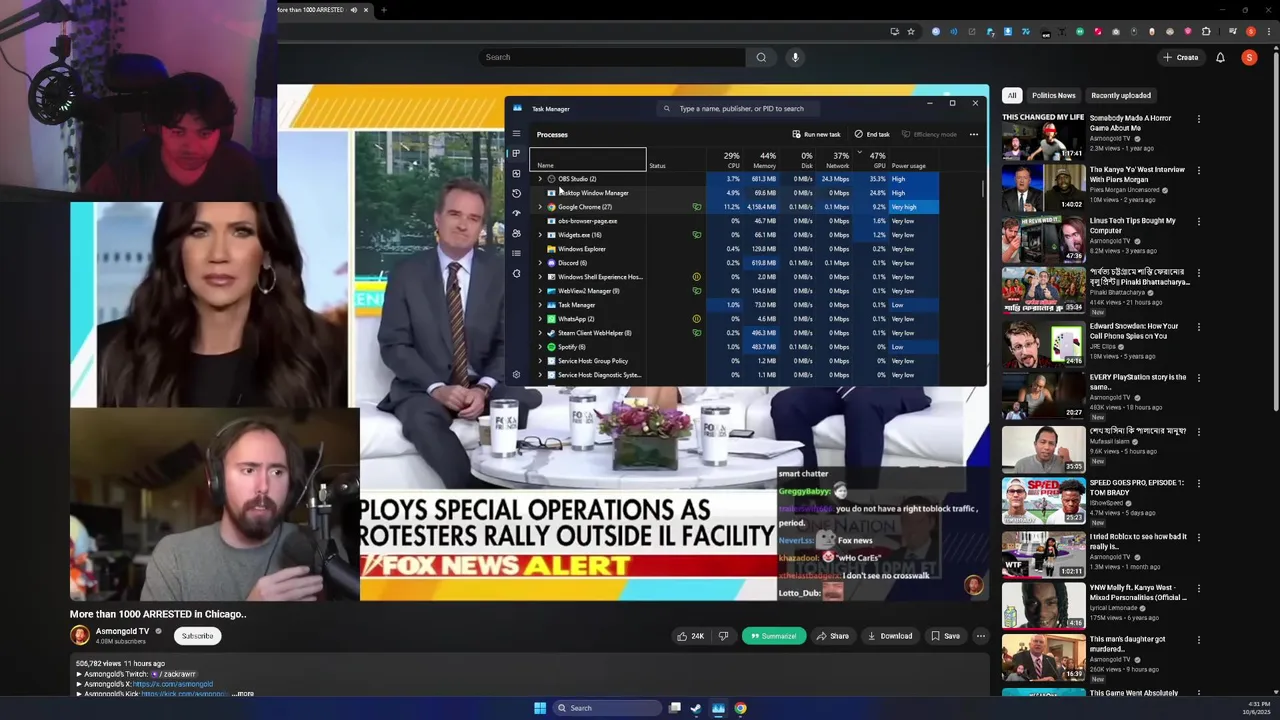
Task: Open Services page in Task Manager sidebar
Action: [x=516, y=273]
